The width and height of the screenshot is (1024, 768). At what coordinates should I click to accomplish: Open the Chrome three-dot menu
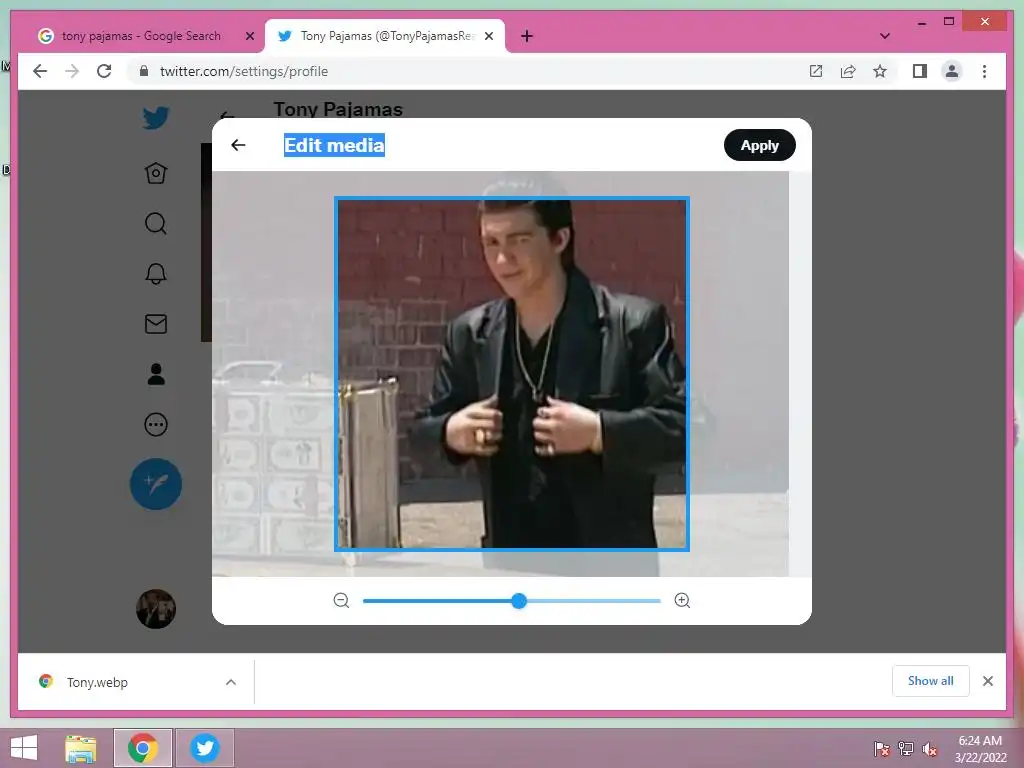(x=984, y=71)
